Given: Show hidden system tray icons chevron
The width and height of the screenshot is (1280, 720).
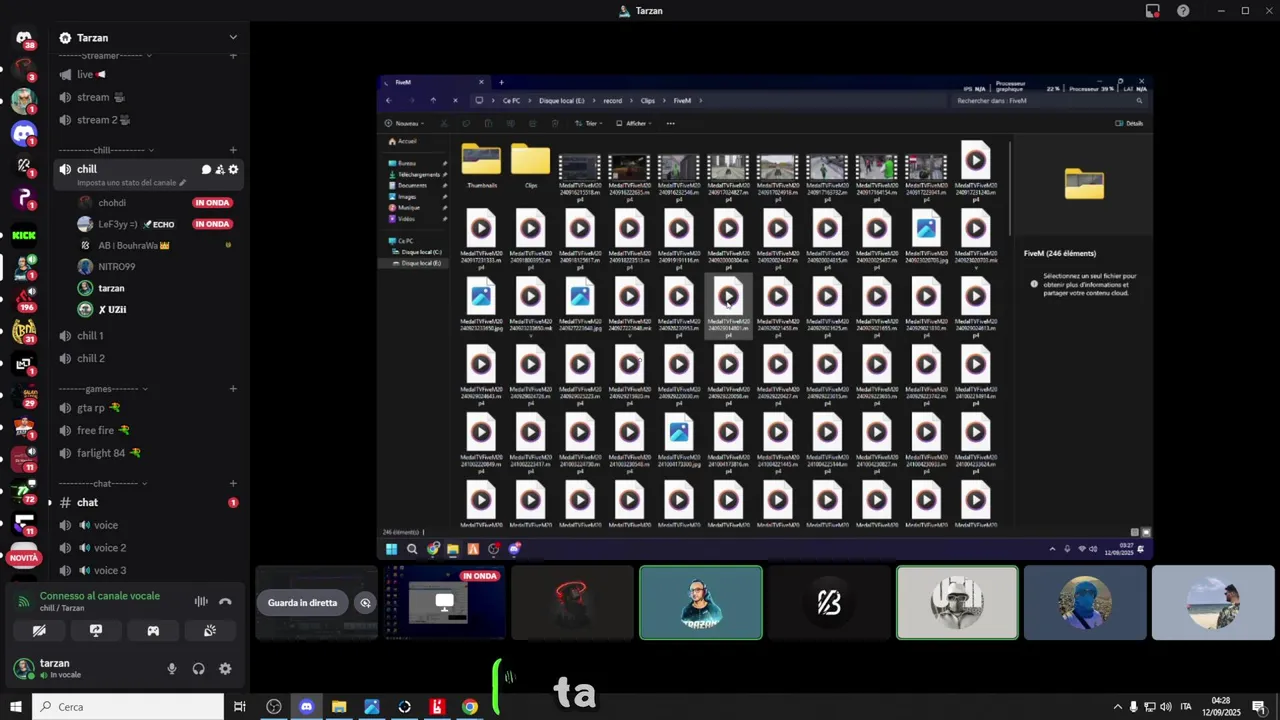Looking at the screenshot, I should pyautogui.click(x=1118, y=707).
